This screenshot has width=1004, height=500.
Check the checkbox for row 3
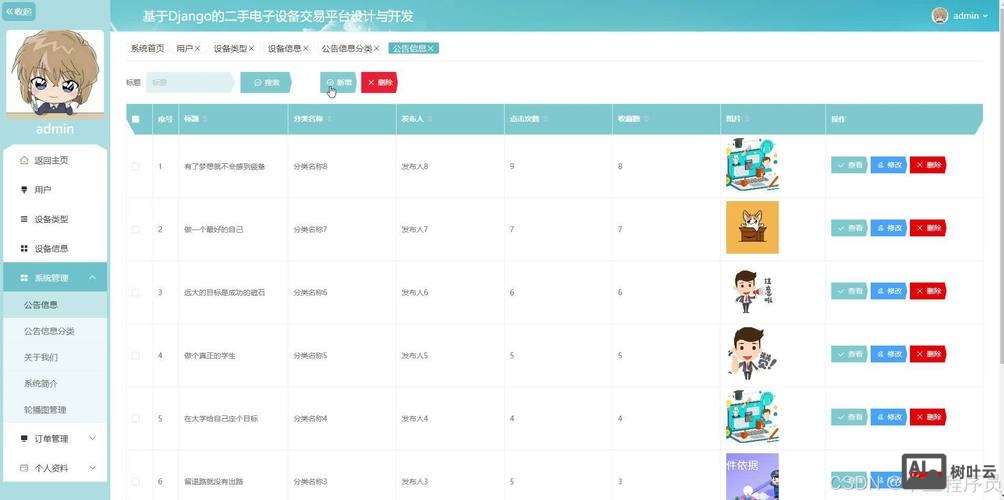(x=136, y=292)
